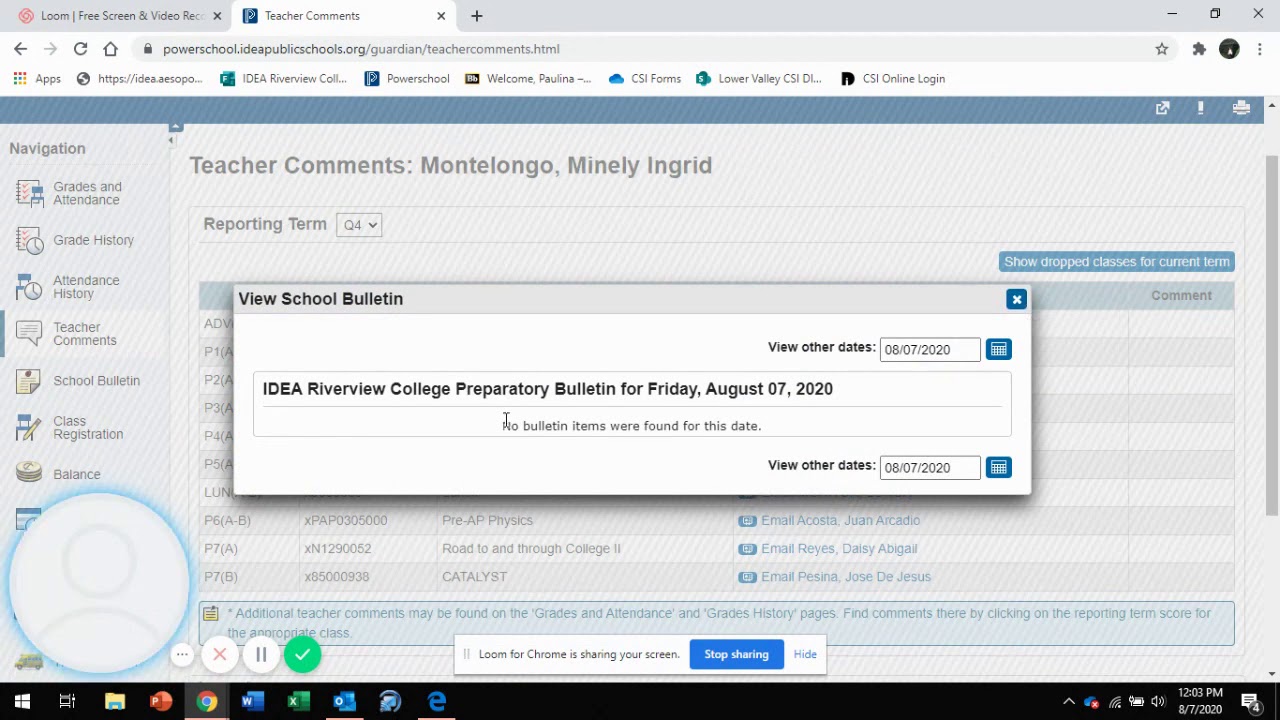Click the address bar URL
The image size is (1280, 720).
[x=361, y=48]
